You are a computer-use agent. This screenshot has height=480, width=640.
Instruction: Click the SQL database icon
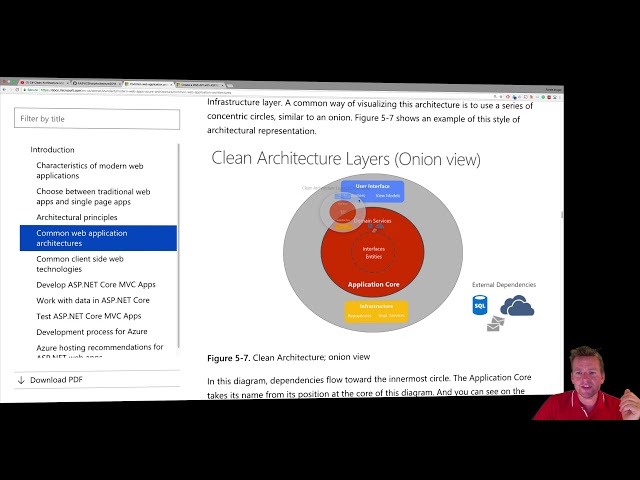[480, 305]
